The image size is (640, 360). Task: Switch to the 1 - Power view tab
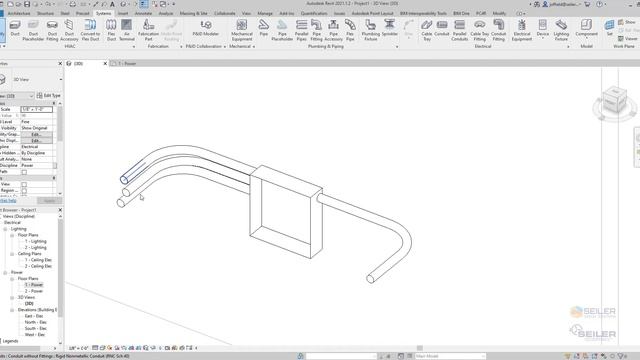[x=127, y=64]
